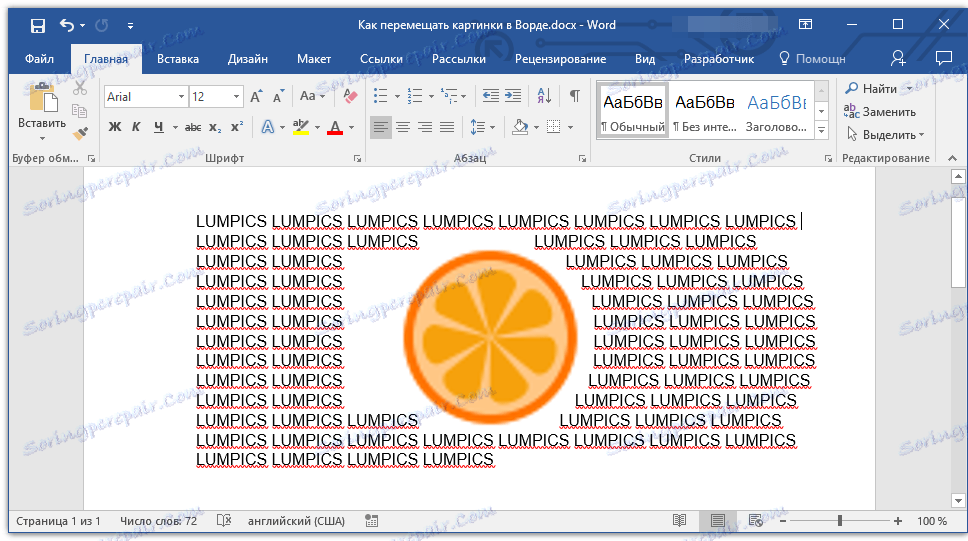Image resolution: width=968 pixels, height=541 pixels.
Task: Cut selection with the scissors icon
Action: tap(80, 88)
